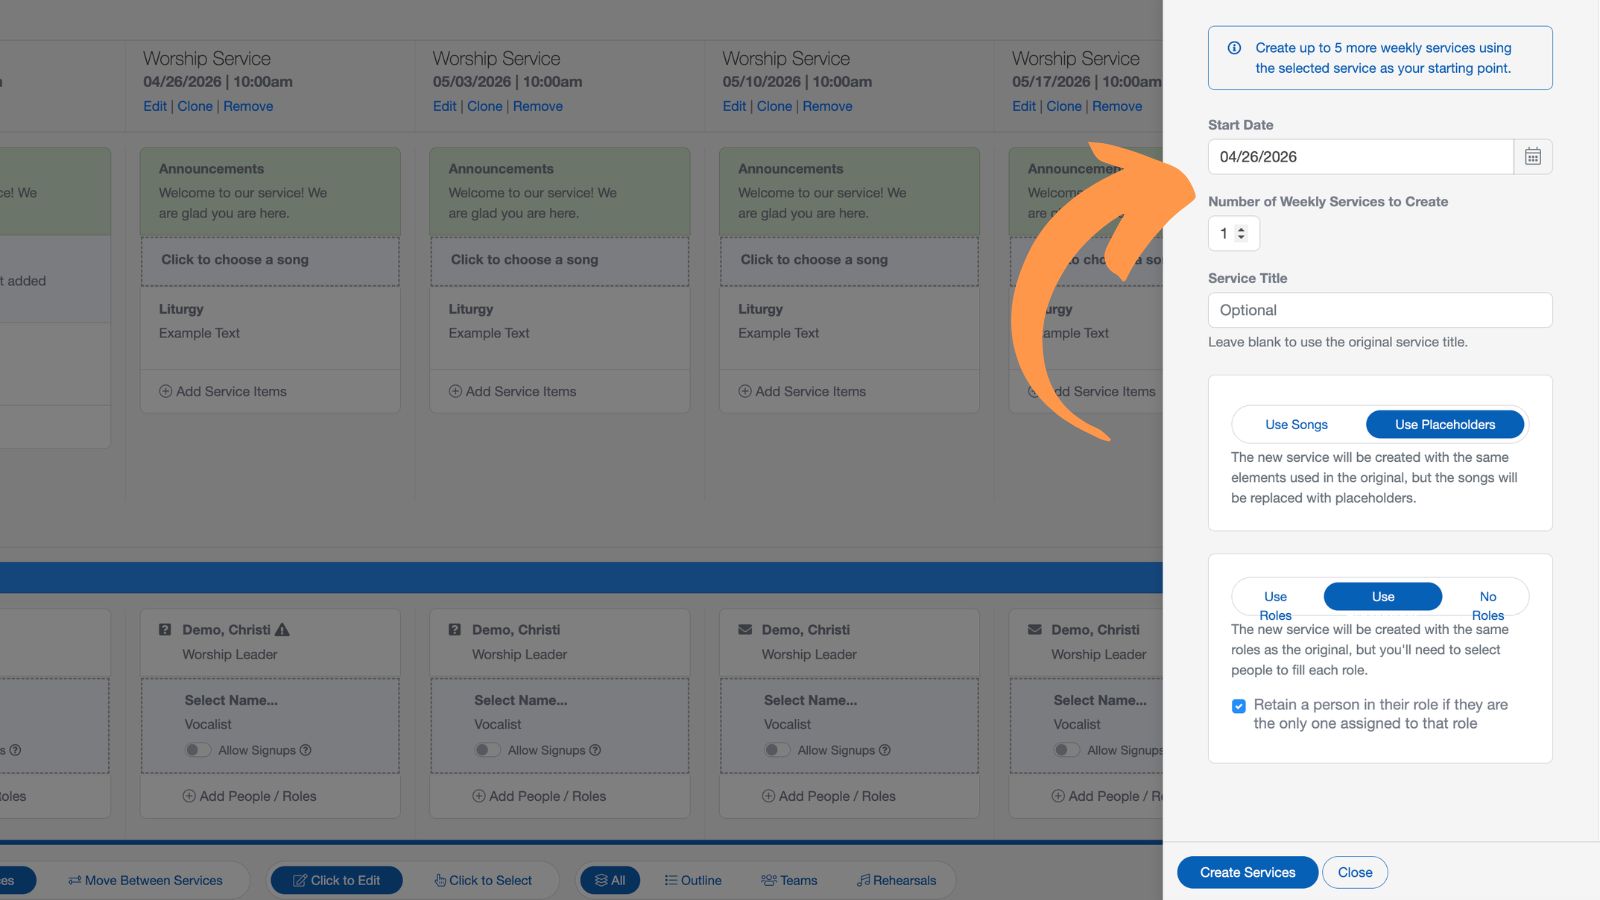The height and width of the screenshot is (900, 1600).
Task: Click the help icon next to Allow Signups
Action: click(306, 750)
